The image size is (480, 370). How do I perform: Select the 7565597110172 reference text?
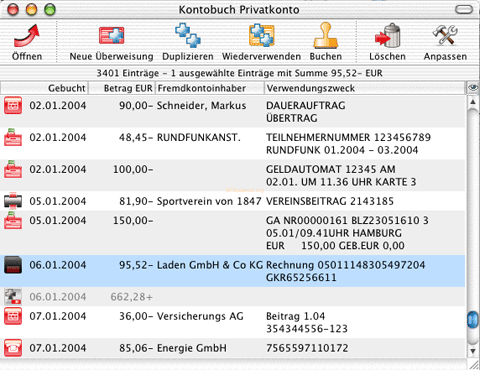coord(307,348)
